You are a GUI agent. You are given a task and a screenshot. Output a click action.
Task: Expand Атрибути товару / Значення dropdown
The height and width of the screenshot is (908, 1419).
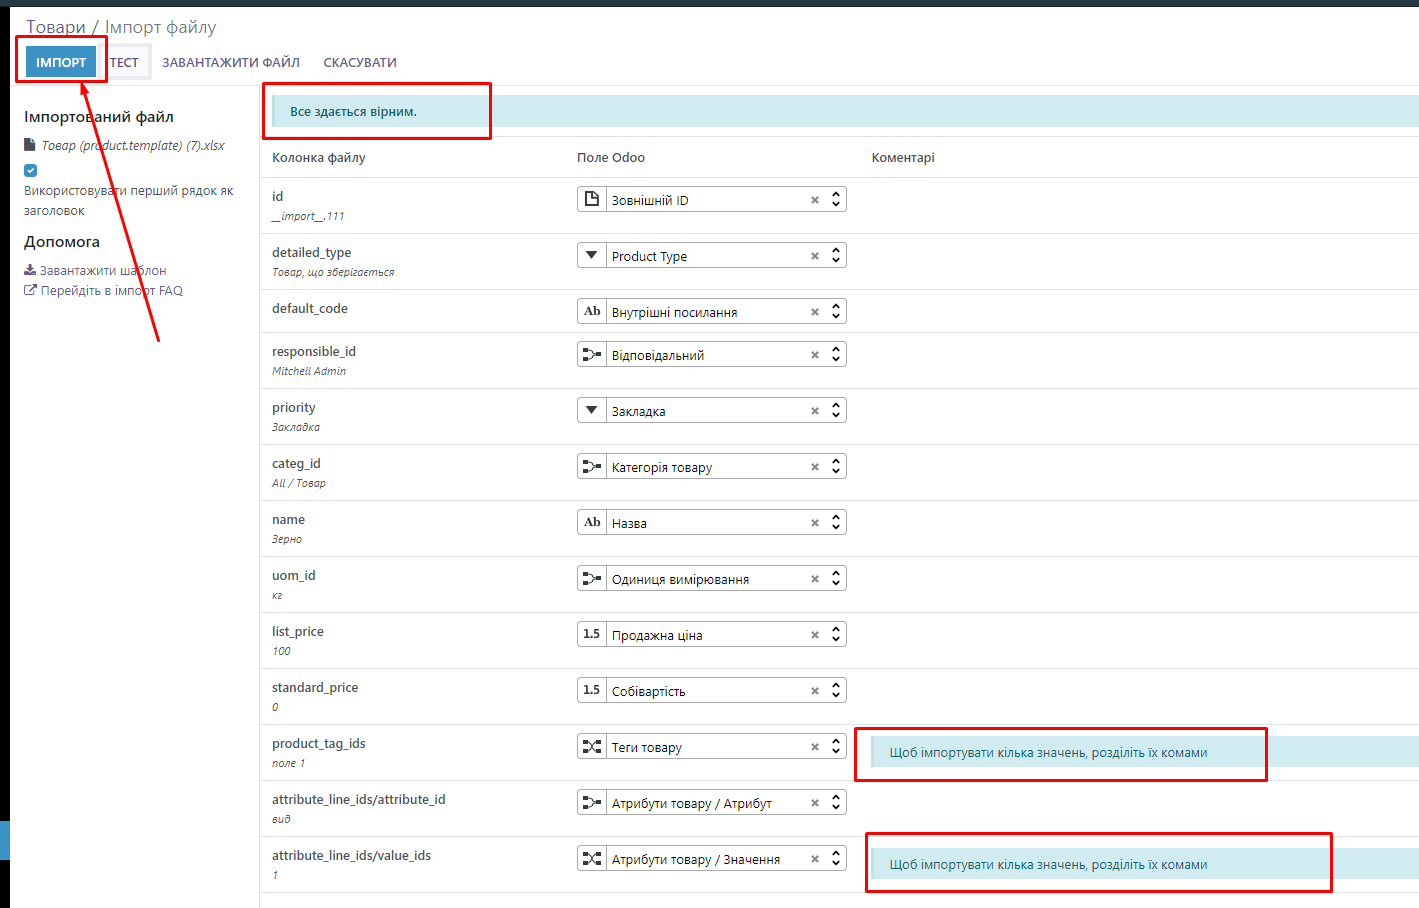tap(836, 859)
